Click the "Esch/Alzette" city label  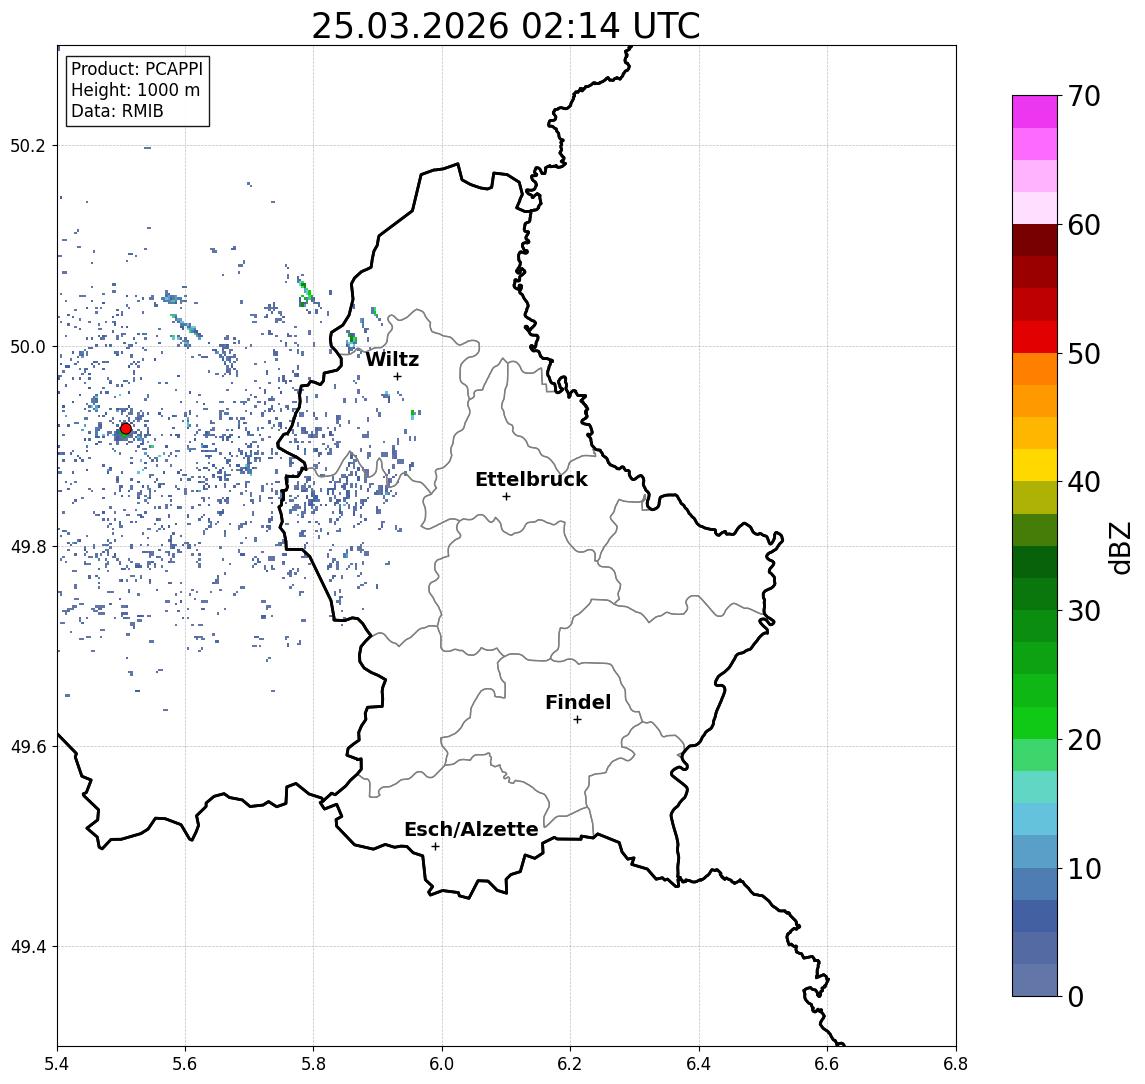[x=471, y=829]
